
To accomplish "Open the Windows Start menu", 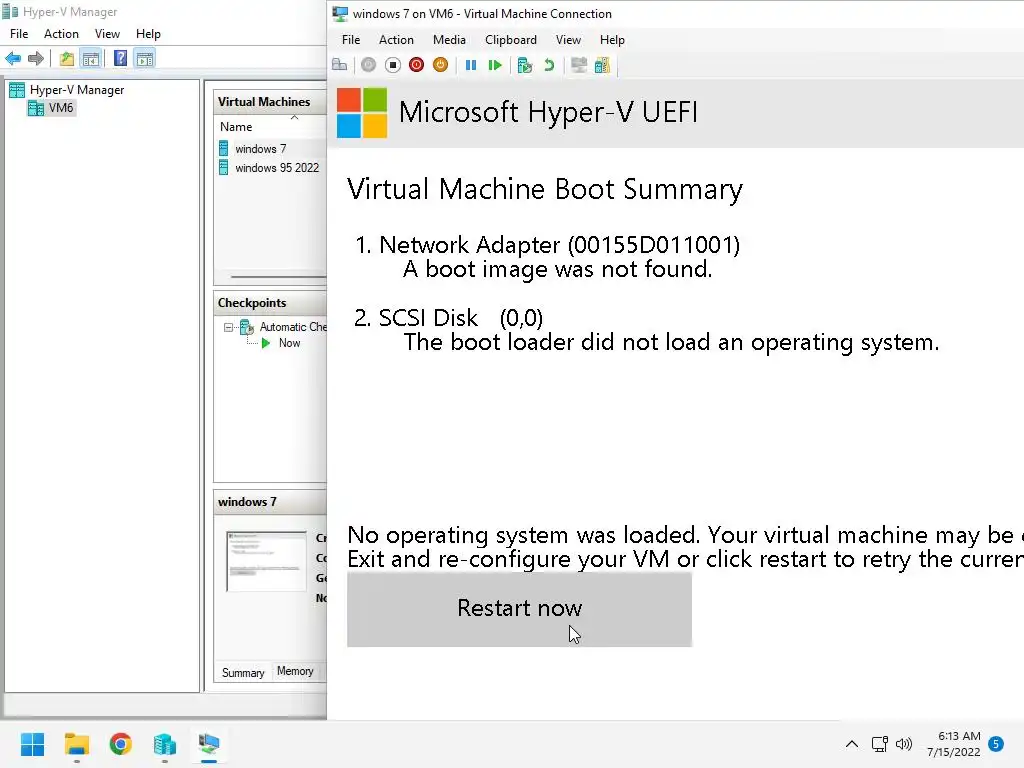I will tap(33, 744).
